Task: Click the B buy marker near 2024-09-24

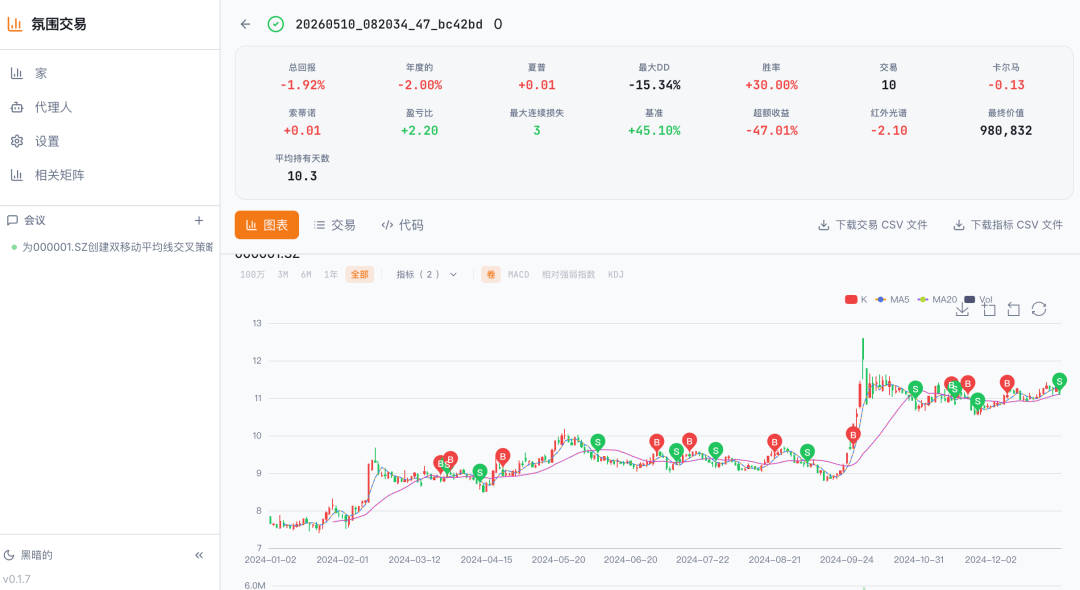Action: [853, 435]
